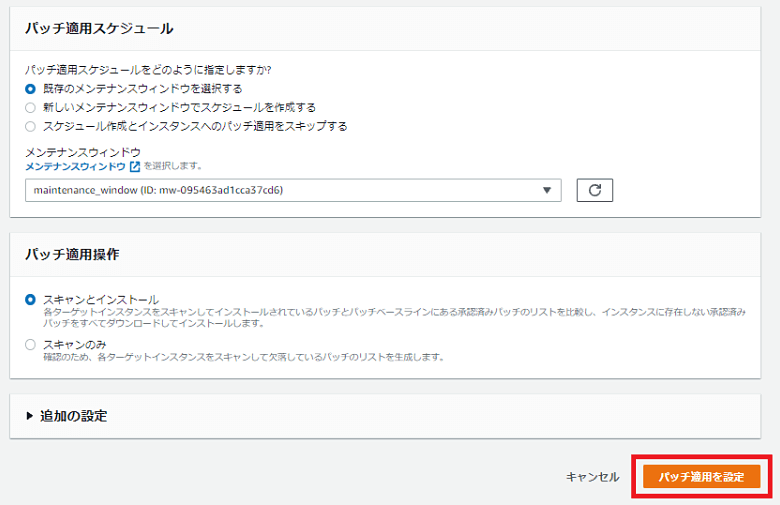Choose the create schedule in new maintenance window option
The width and height of the screenshot is (780, 505).
pyautogui.click(x=30, y=107)
